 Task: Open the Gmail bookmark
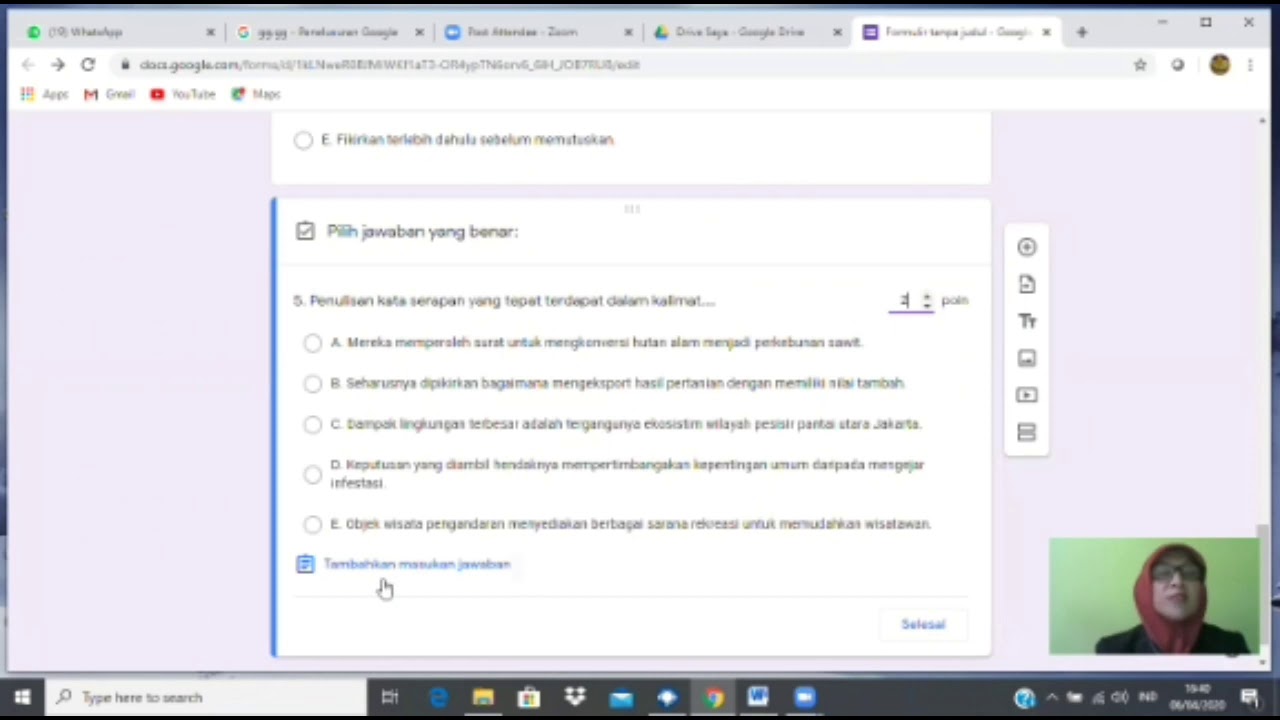point(109,94)
